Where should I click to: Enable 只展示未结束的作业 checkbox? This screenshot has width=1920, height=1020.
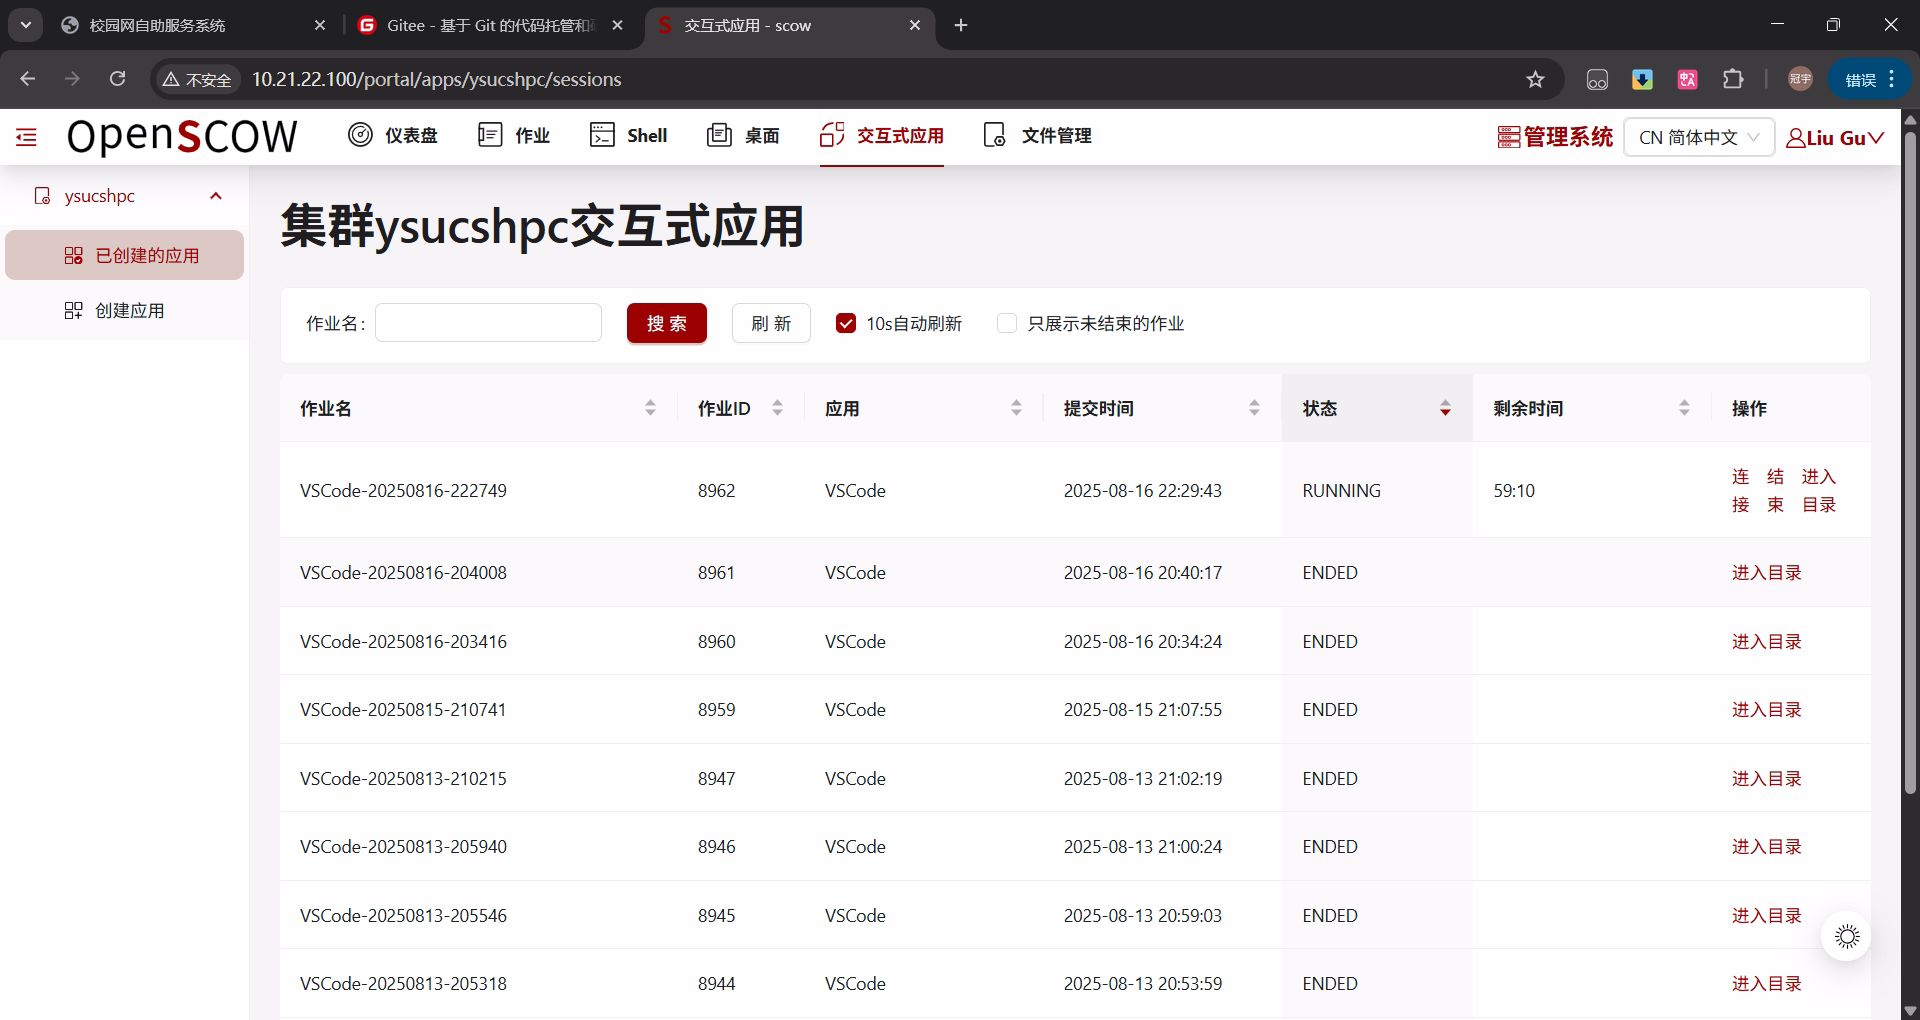click(x=1007, y=323)
